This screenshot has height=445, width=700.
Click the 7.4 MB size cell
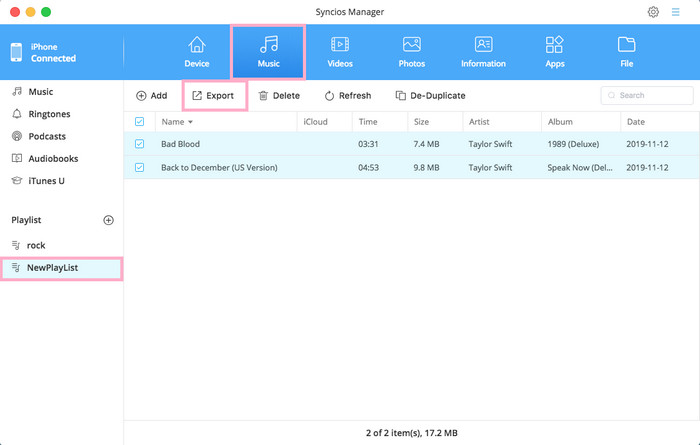click(x=426, y=144)
